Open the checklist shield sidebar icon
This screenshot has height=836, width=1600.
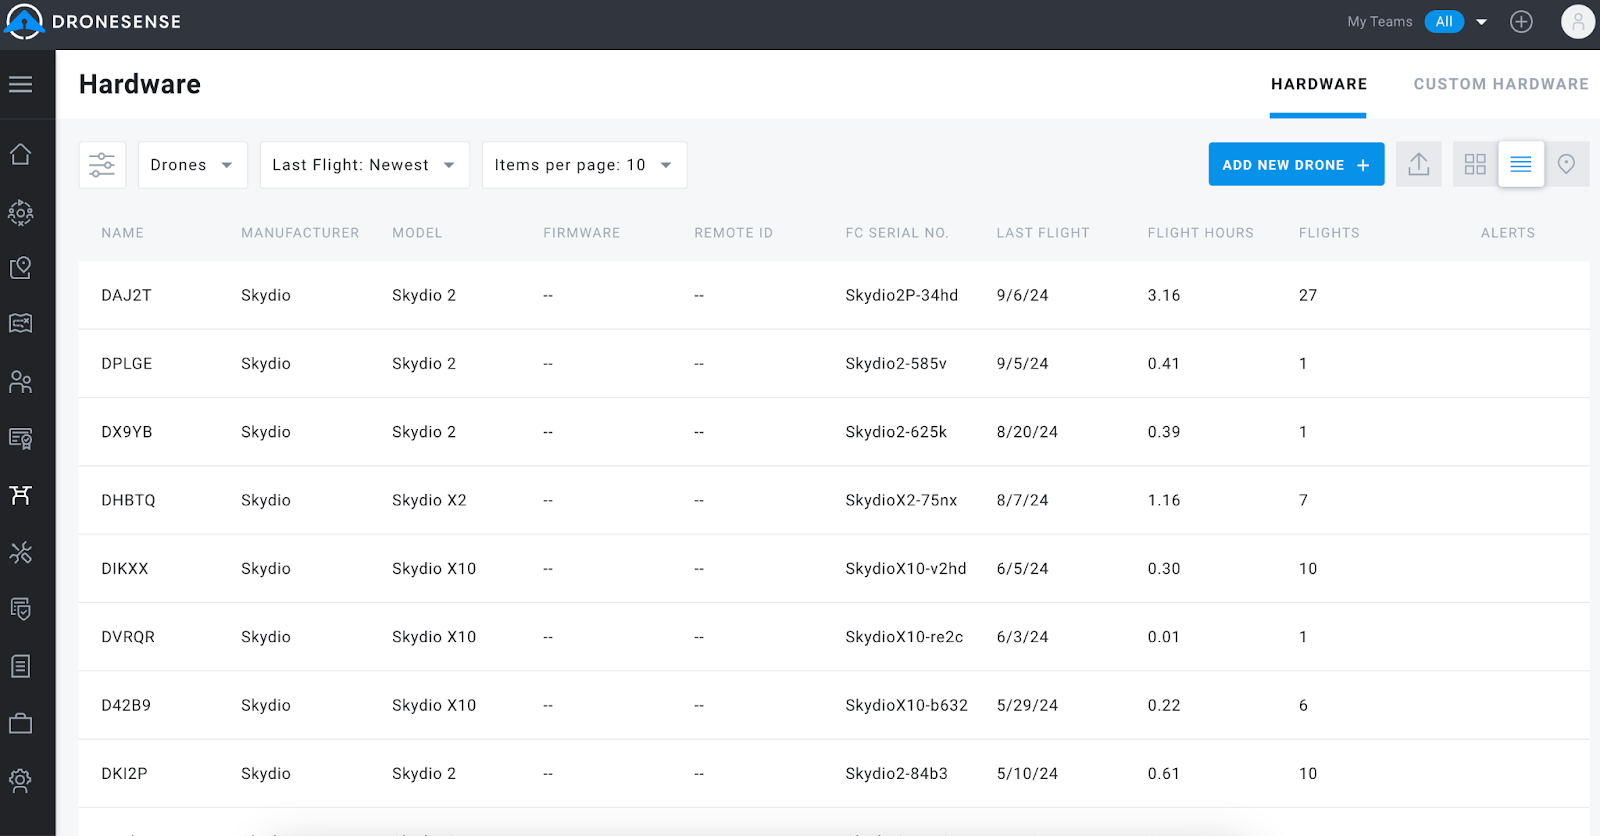click(x=20, y=609)
